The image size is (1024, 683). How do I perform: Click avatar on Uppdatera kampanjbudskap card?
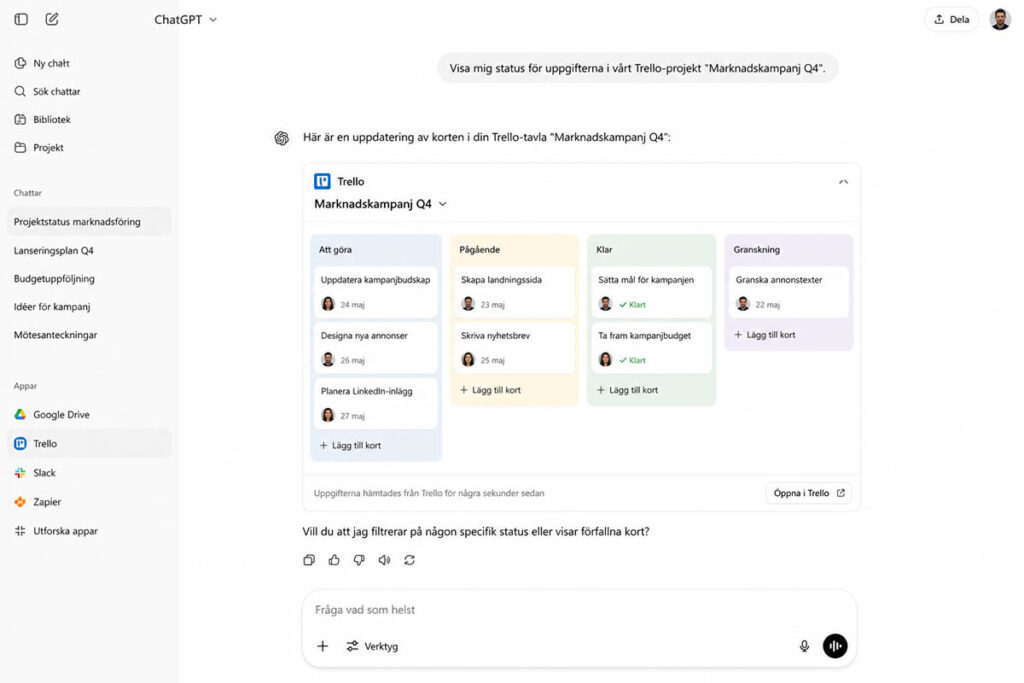(x=328, y=304)
